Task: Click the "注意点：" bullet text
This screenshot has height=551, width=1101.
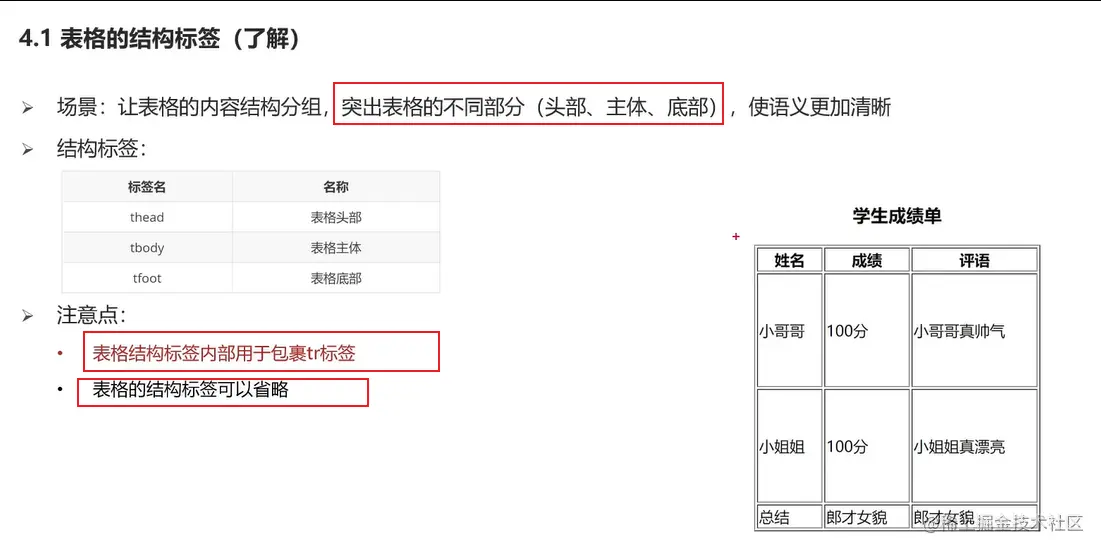Action: 91,315
